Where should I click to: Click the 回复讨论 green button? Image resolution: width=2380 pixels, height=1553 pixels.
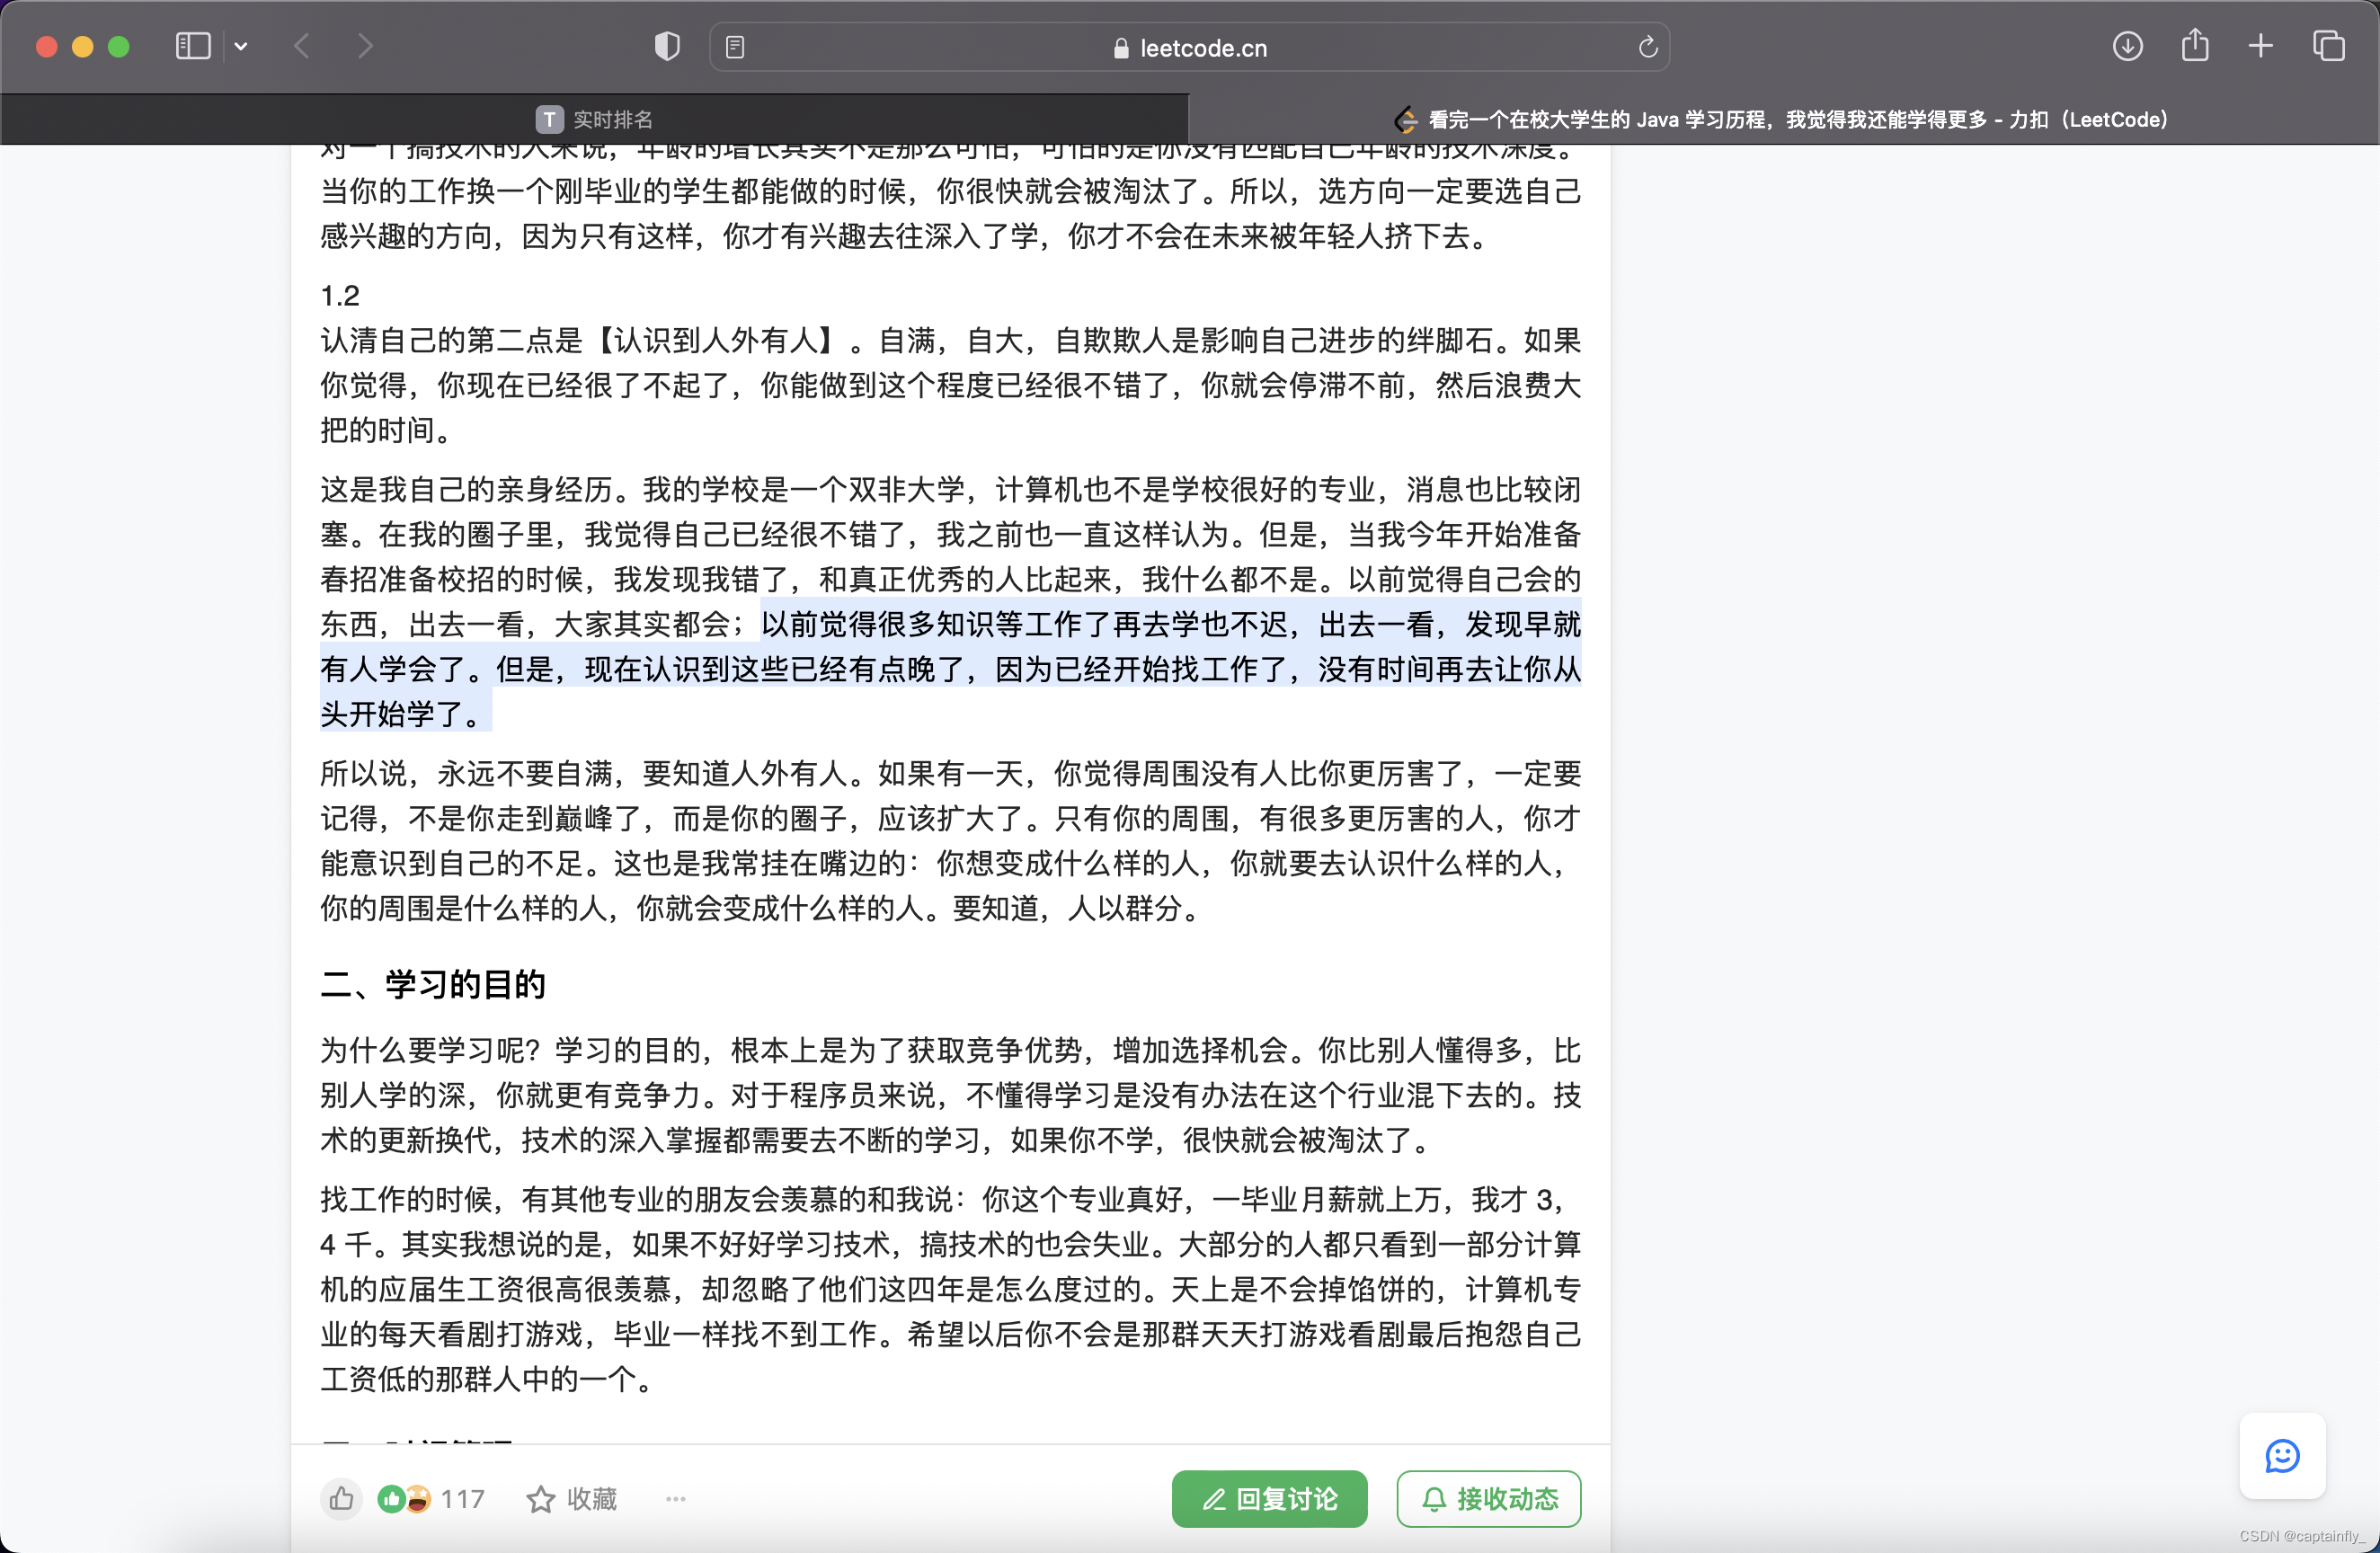click(1269, 1498)
